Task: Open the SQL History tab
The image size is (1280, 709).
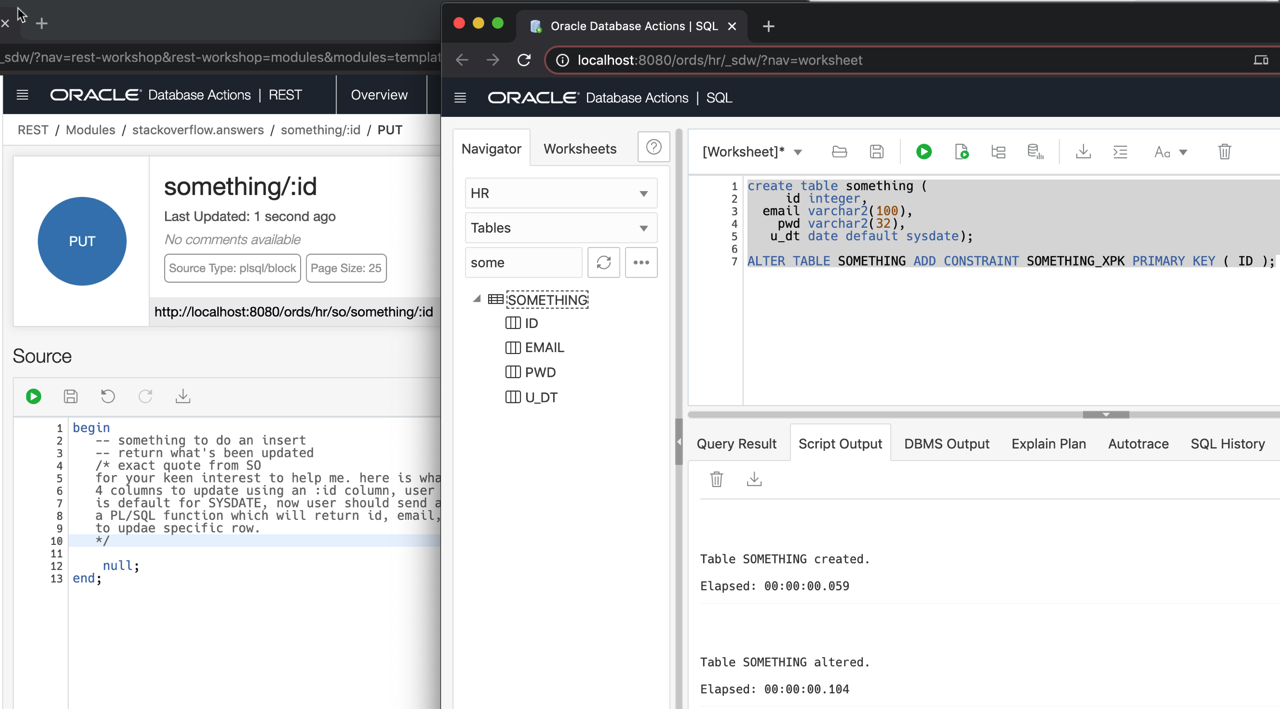Action: [x=1228, y=444]
